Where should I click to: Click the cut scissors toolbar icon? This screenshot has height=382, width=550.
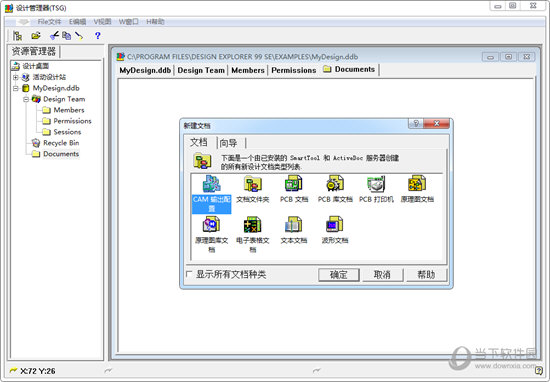coord(54,35)
